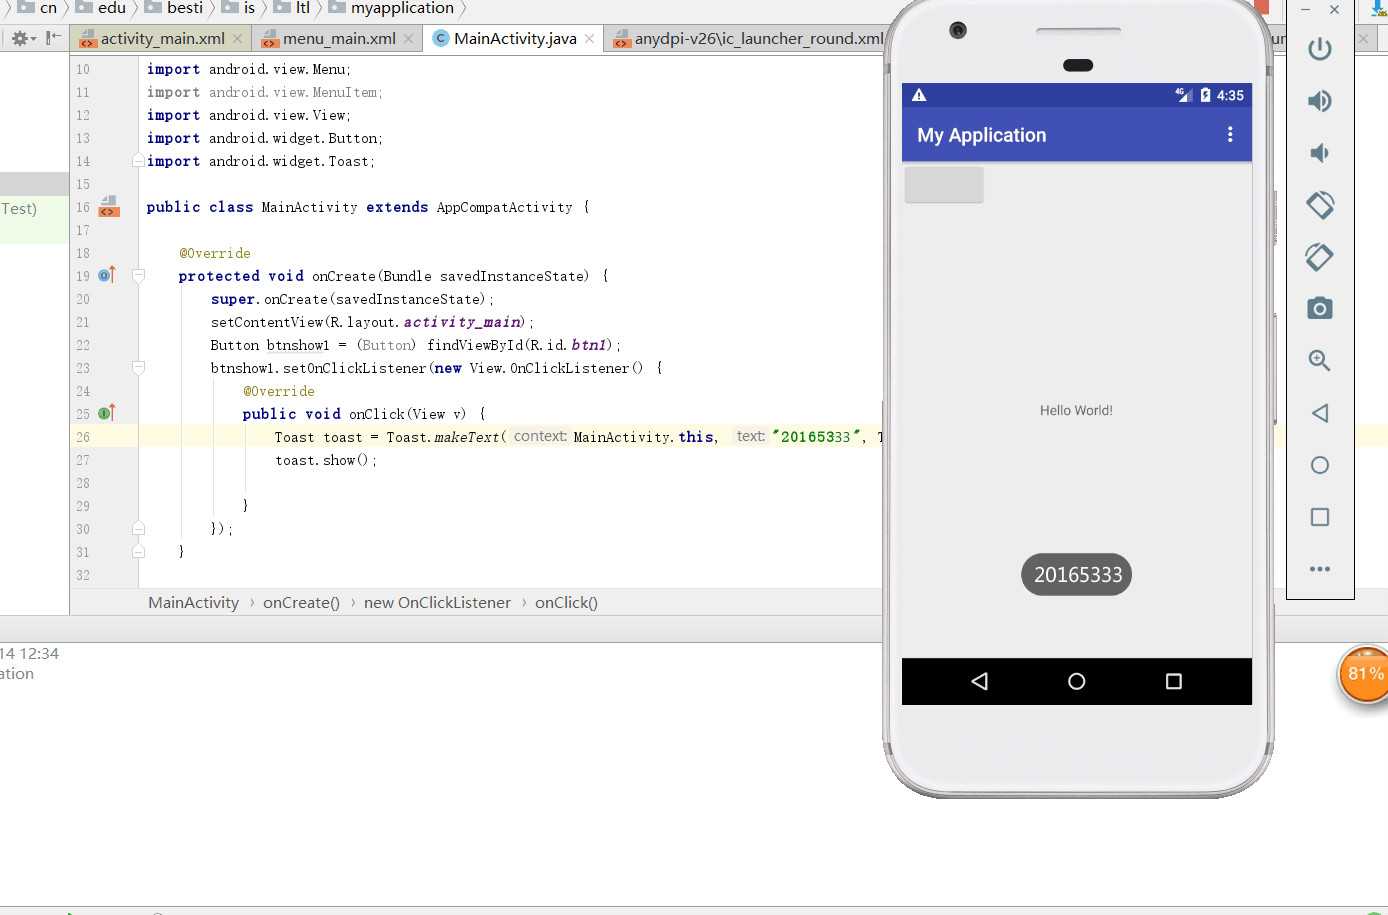Click the orange 81% floating widget
The width and height of the screenshot is (1388, 915).
tap(1363, 675)
